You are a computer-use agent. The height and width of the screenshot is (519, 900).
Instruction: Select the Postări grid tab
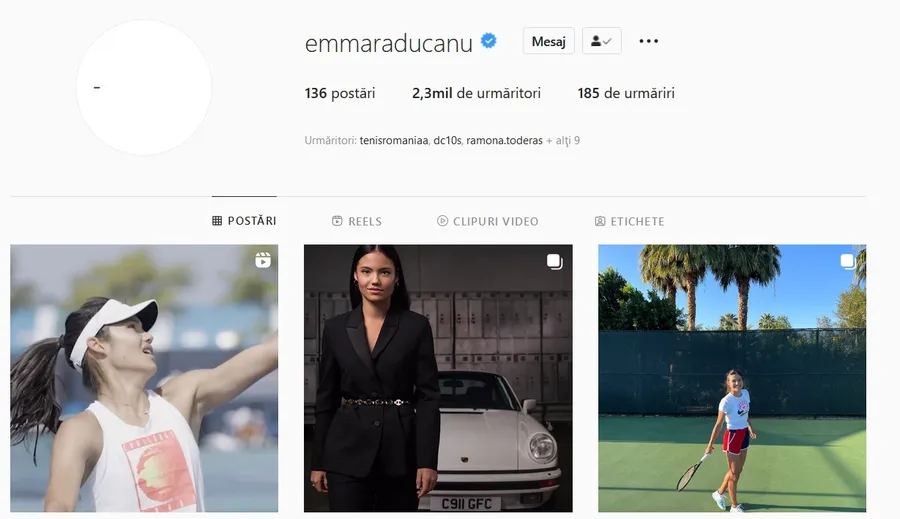pos(244,221)
